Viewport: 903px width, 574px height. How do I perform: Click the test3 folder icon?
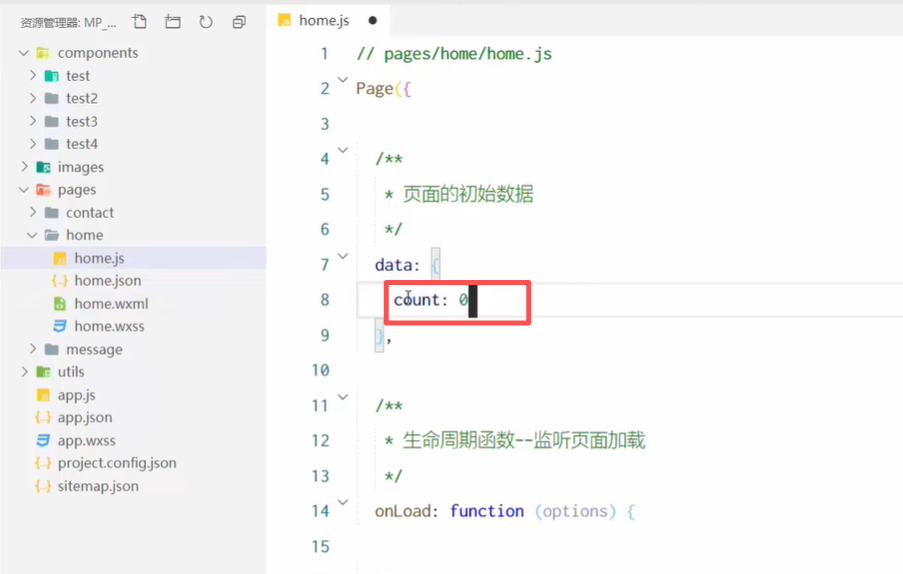tap(52, 121)
